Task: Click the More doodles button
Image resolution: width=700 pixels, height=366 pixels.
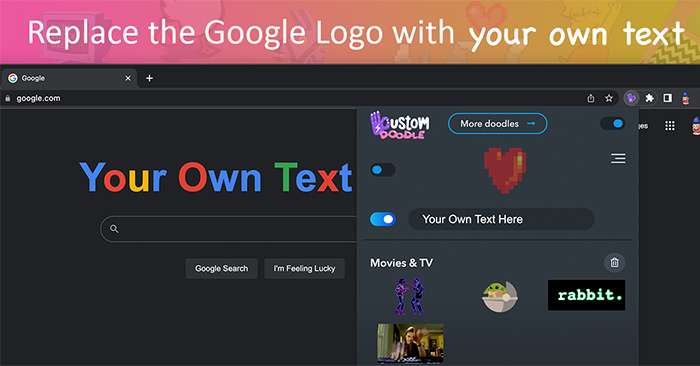Action: 497,124
